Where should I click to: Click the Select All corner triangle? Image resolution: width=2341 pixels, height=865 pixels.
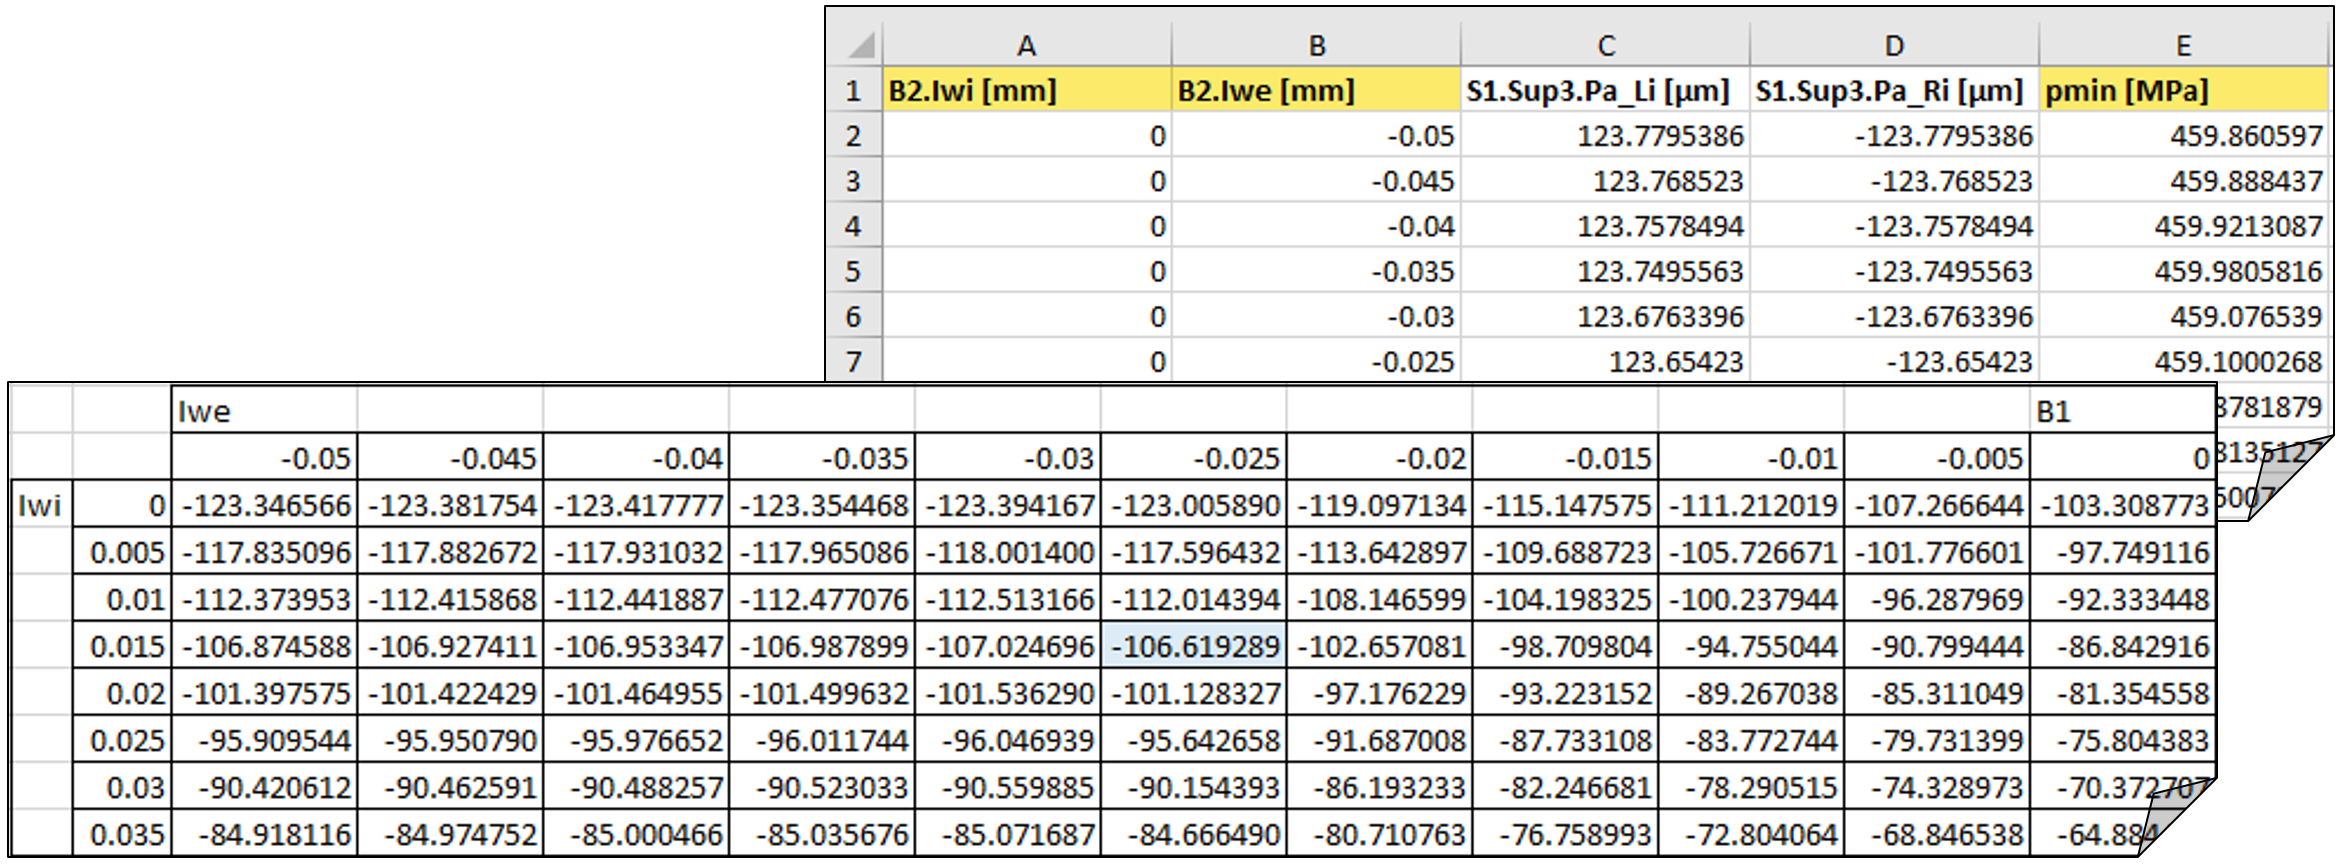861,45
